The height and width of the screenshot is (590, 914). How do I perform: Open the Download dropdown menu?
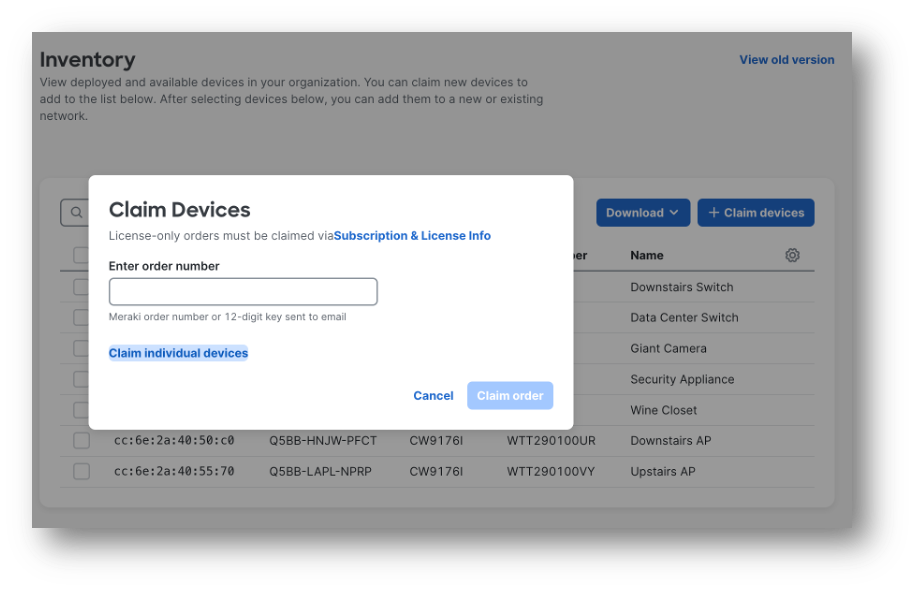point(643,213)
